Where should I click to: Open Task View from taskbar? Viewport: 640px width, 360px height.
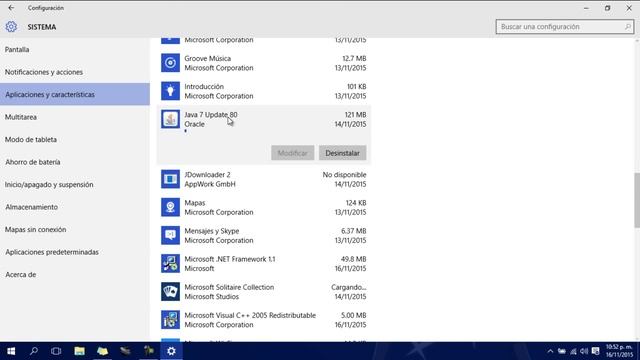coord(56,351)
